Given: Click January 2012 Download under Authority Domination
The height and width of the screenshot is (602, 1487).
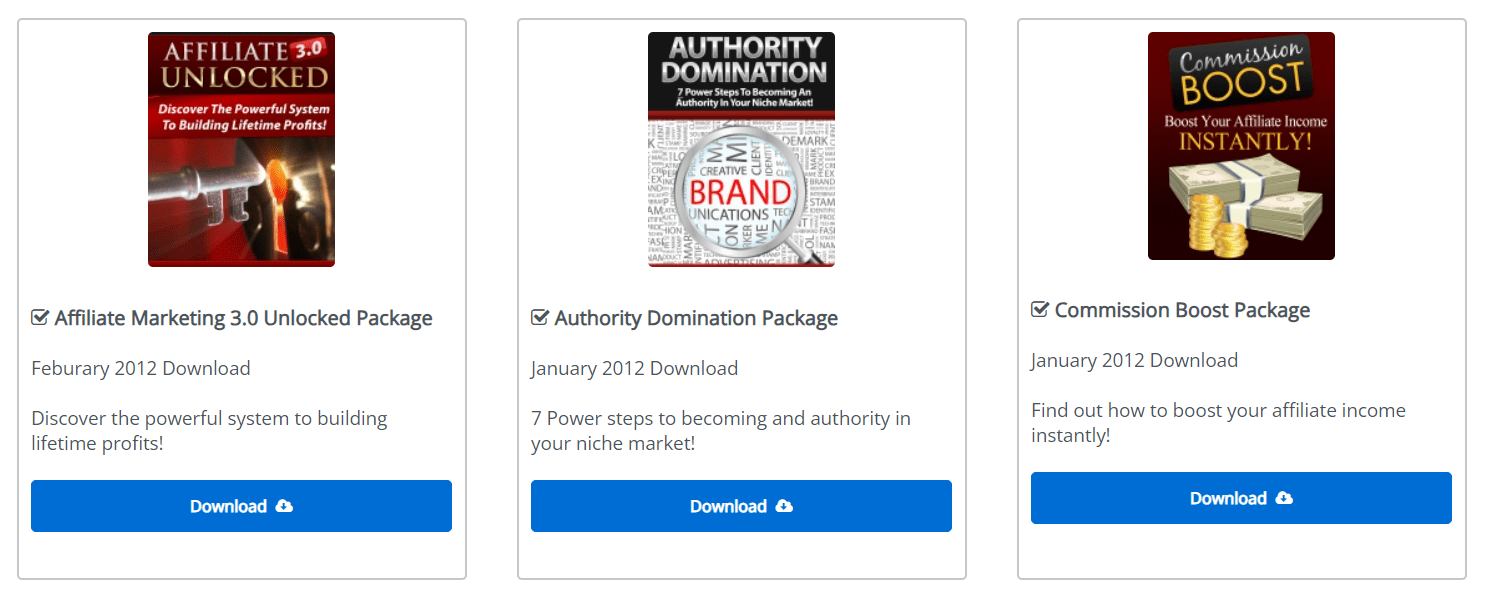Looking at the screenshot, I should tap(634, 368).
